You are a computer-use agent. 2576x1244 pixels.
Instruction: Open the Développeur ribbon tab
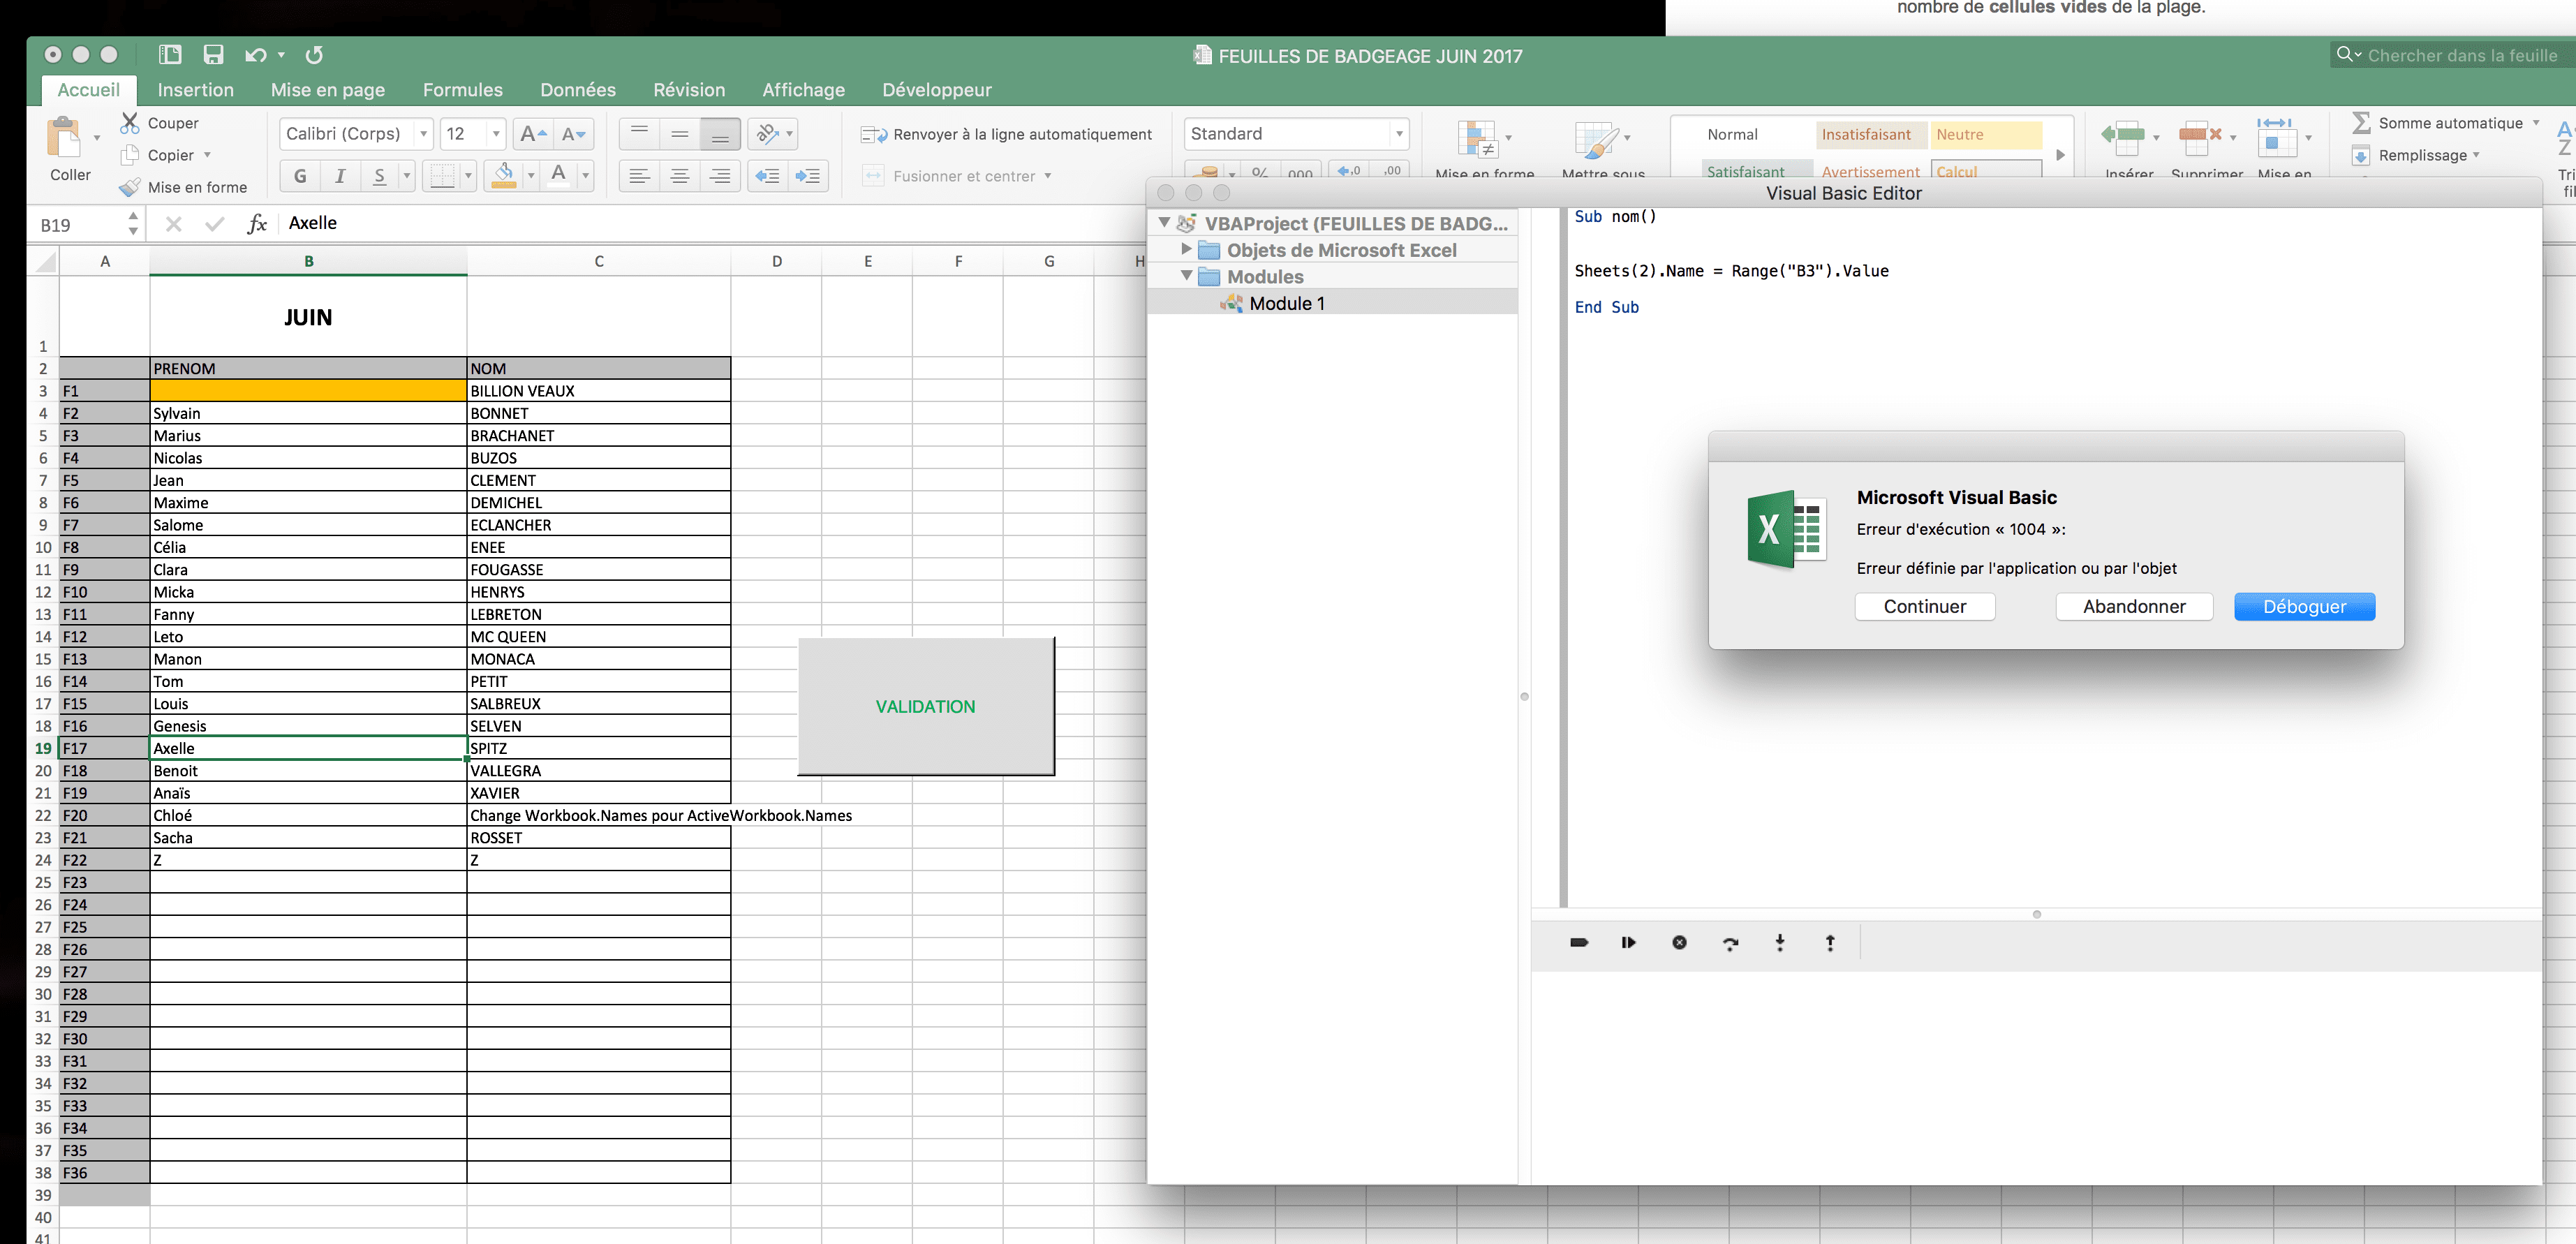coord(936,90)
